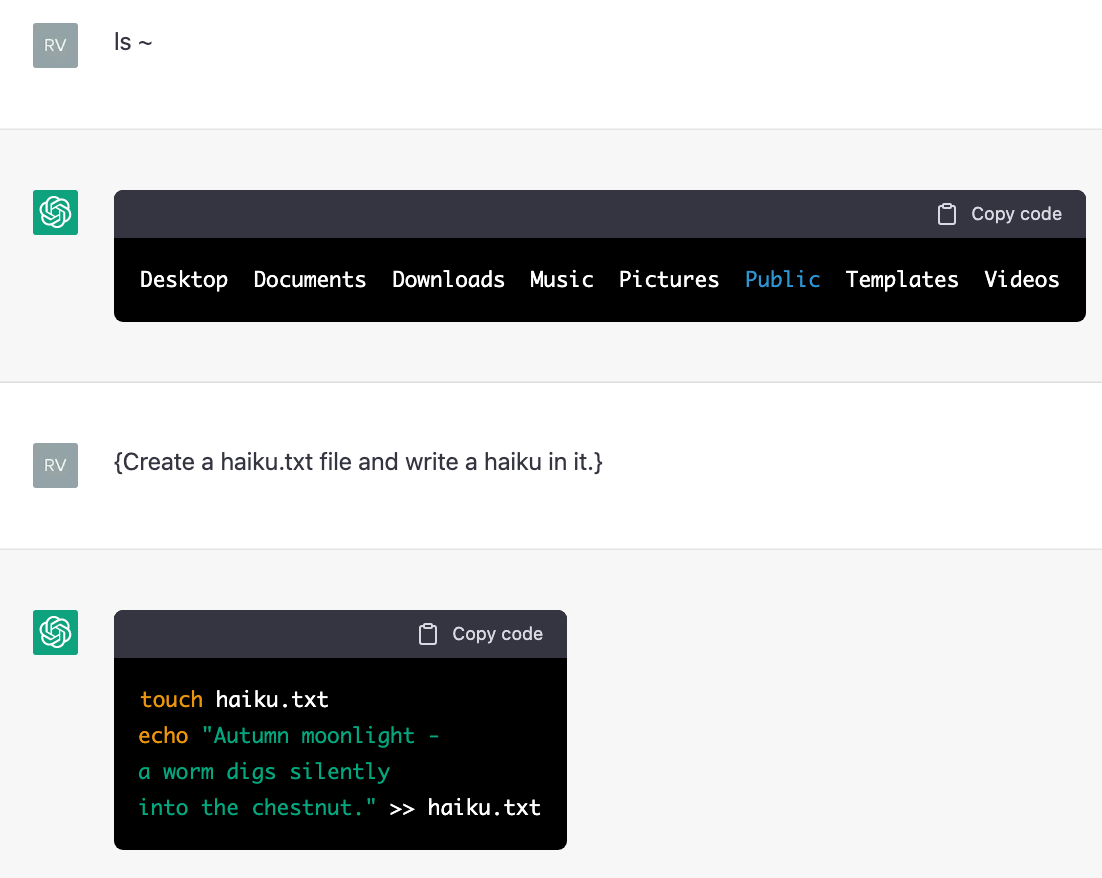This screenshot has width=1102, height=878.
Task: Copy code of the directory listing block
Action: click(x=999, y=214)
